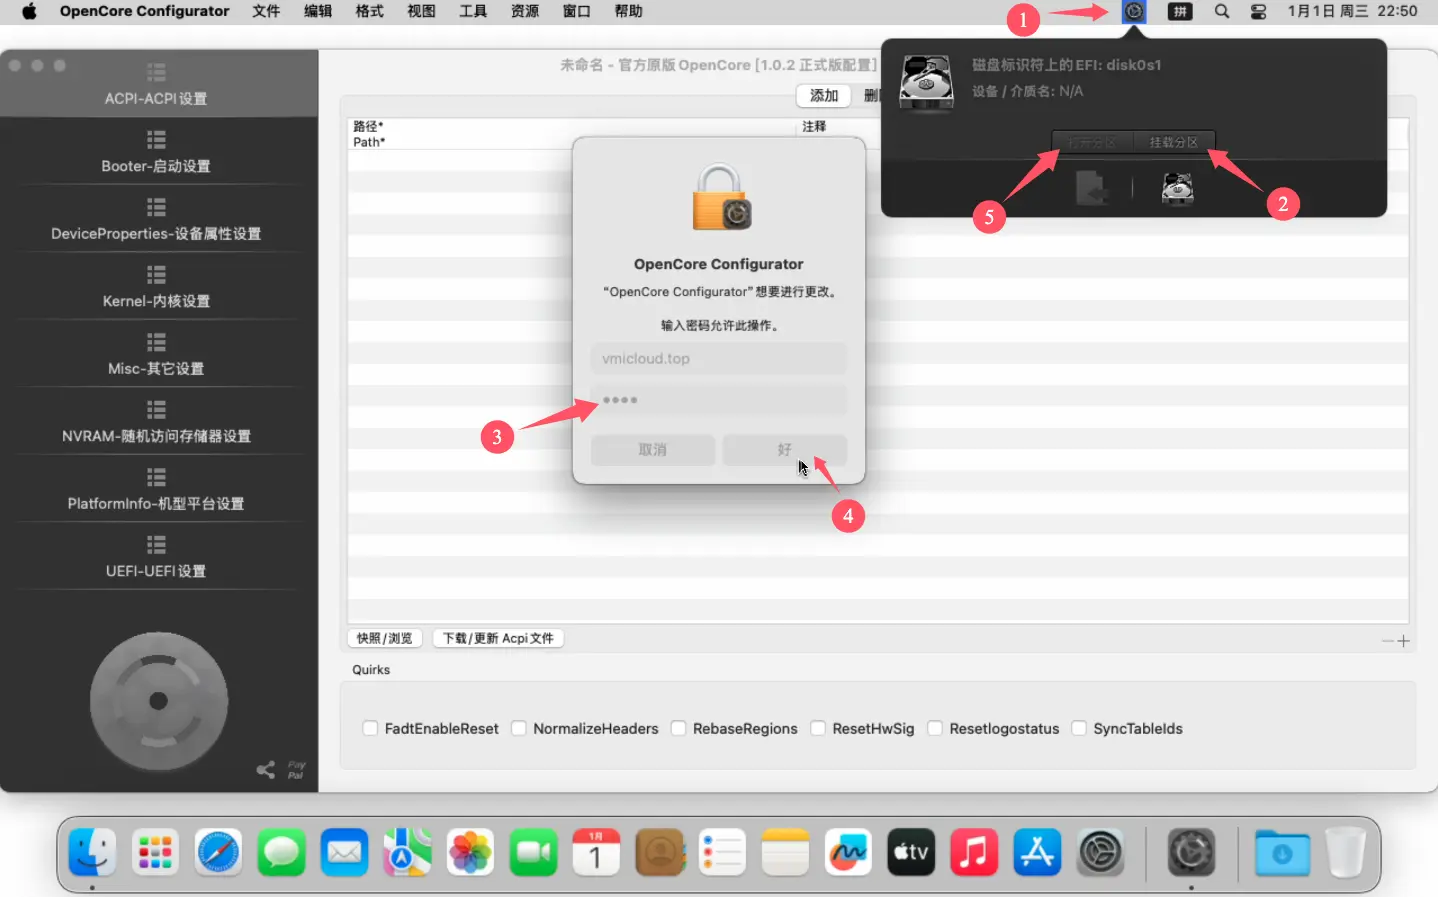Open the 帮助 menu
The image size is (1438, 897).
(x=628, y=11)
